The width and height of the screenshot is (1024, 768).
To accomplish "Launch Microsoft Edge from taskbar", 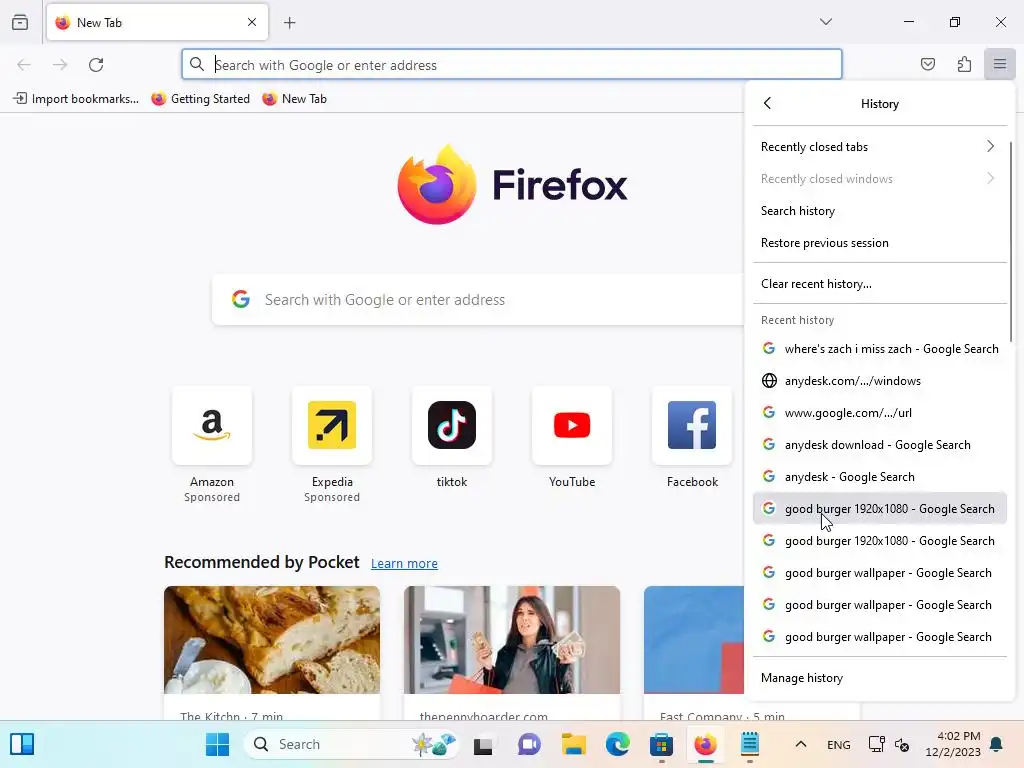I will click(618, 744).
